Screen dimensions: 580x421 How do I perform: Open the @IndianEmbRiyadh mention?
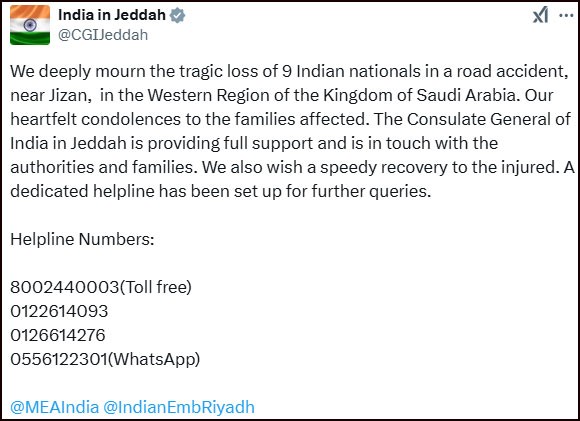[179, 407]
